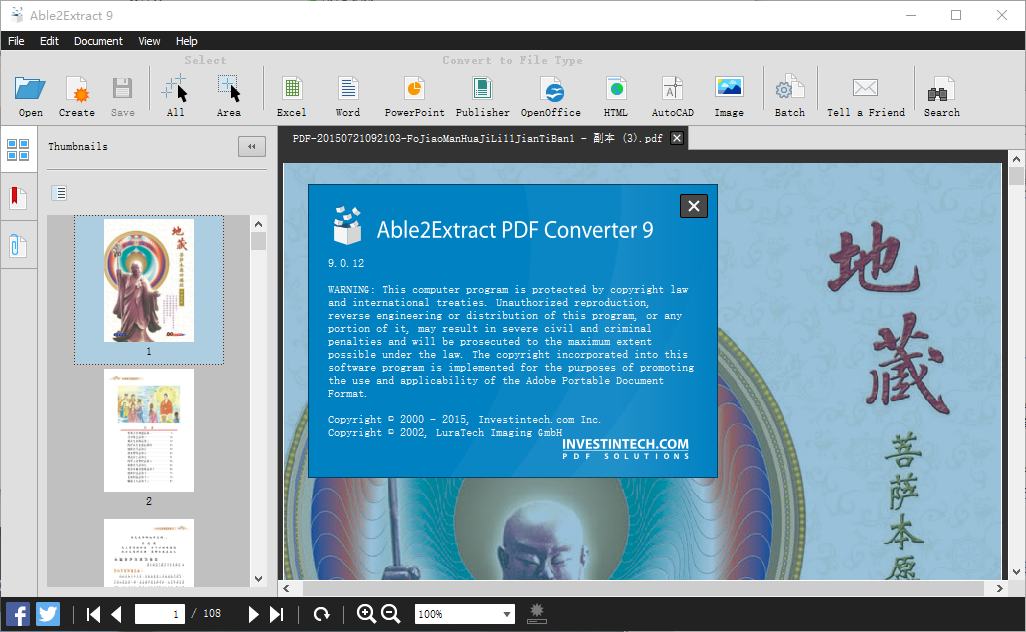1026x632 pixels.
Task: Toggle the thumbnail list view option
Action: (58, 192)
